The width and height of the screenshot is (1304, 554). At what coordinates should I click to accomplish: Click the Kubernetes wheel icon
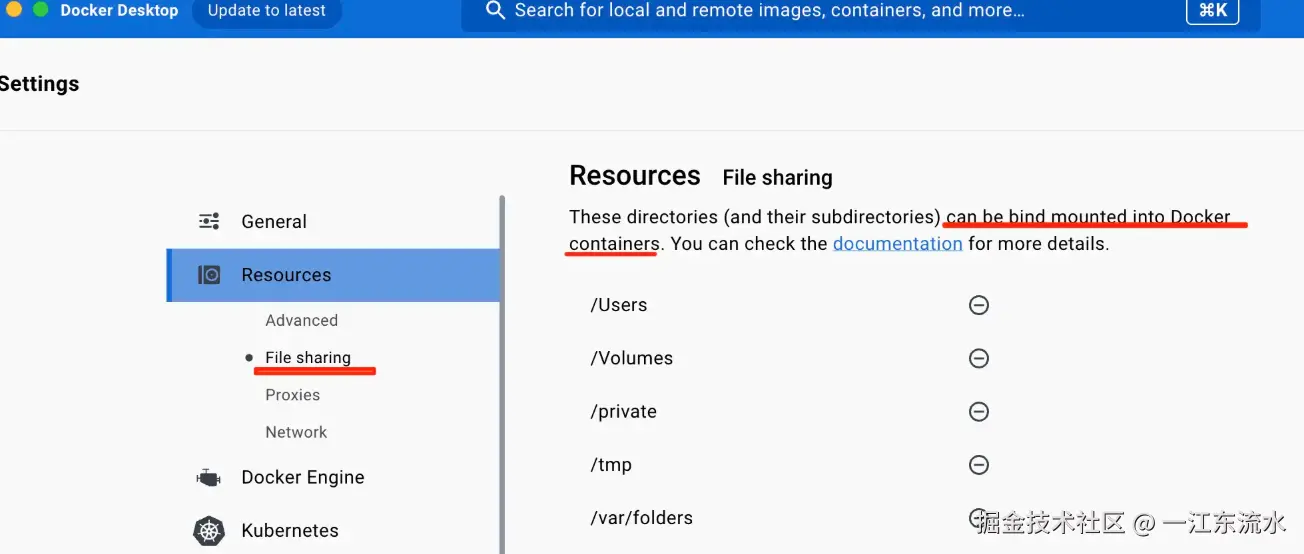209,531
